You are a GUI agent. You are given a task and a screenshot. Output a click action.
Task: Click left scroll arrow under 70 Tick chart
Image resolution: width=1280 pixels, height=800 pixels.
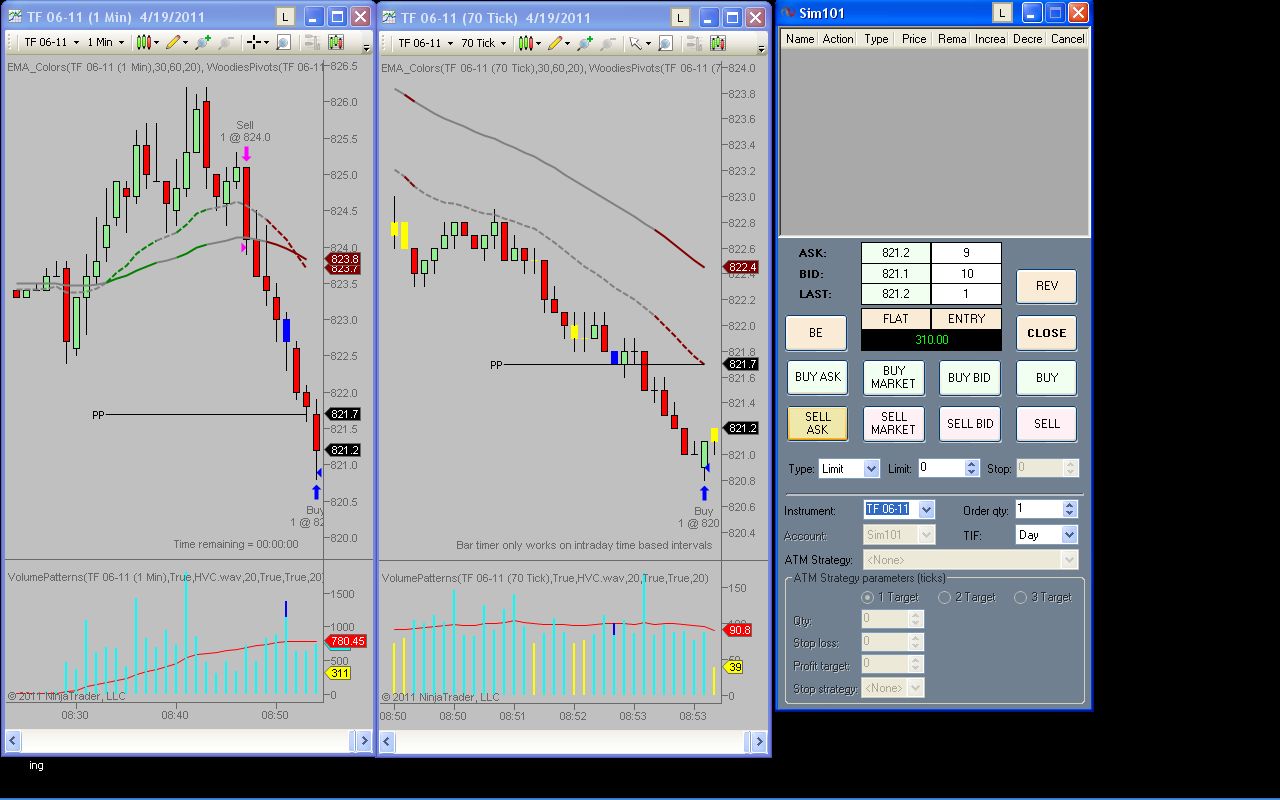(388, 741)
